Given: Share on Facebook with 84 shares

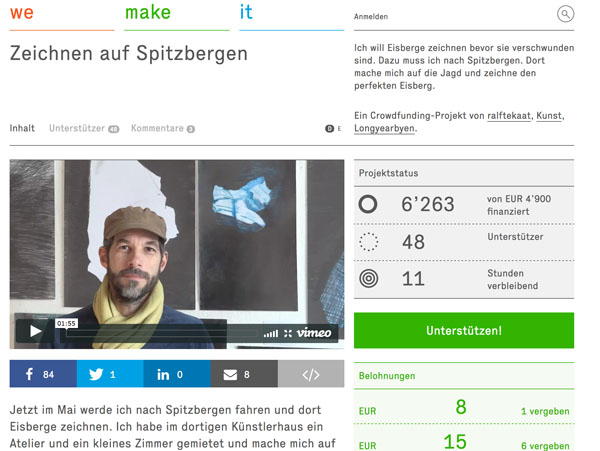Looking at the screenshot, I should coord(43,374).
